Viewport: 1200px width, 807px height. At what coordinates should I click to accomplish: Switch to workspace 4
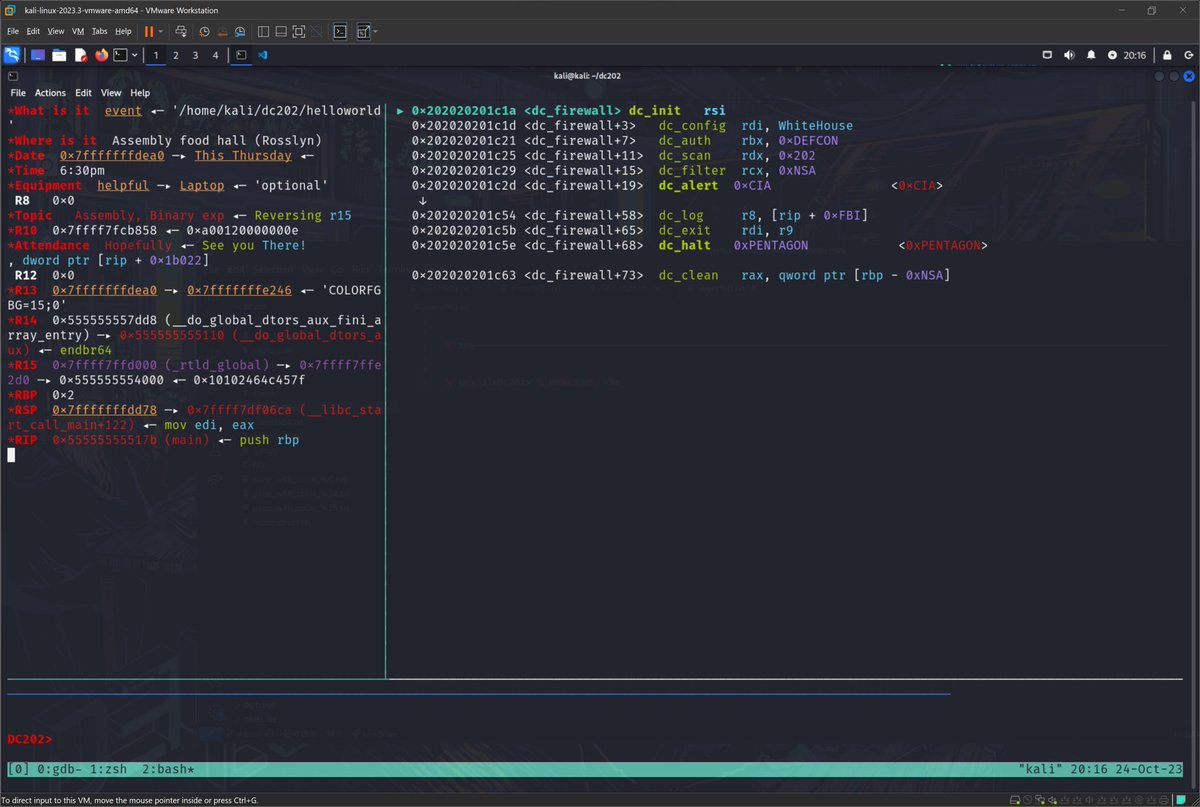coord(215,55)
